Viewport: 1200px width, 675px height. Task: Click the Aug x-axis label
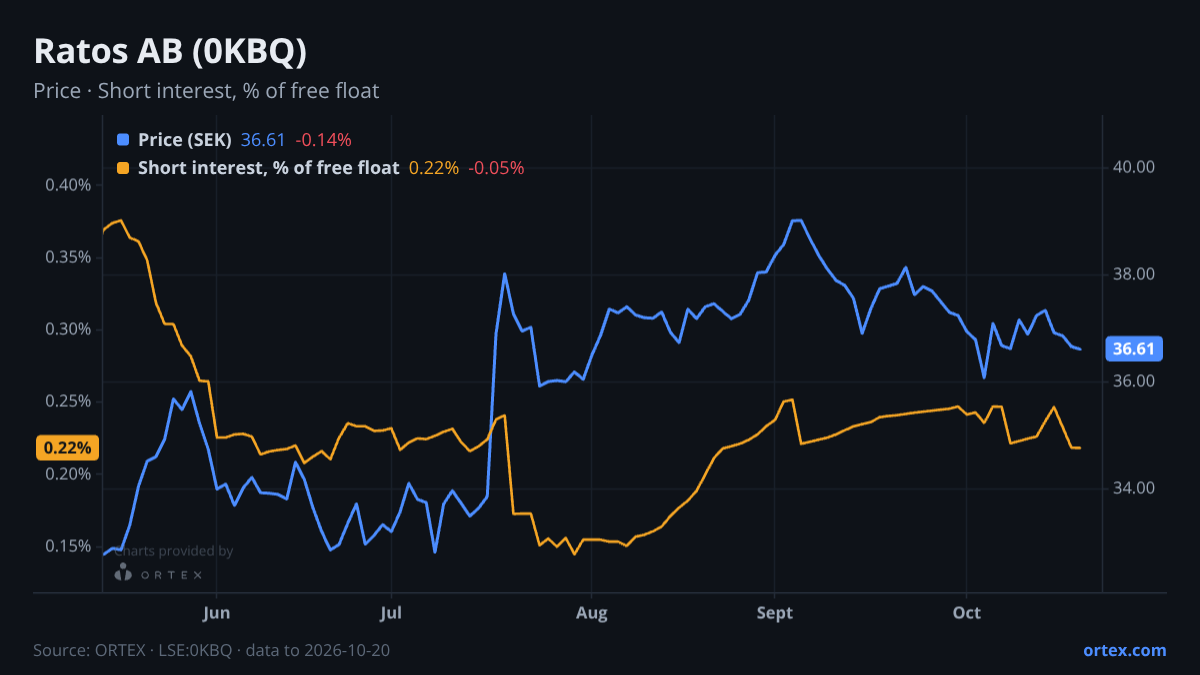tap(592, 612)
